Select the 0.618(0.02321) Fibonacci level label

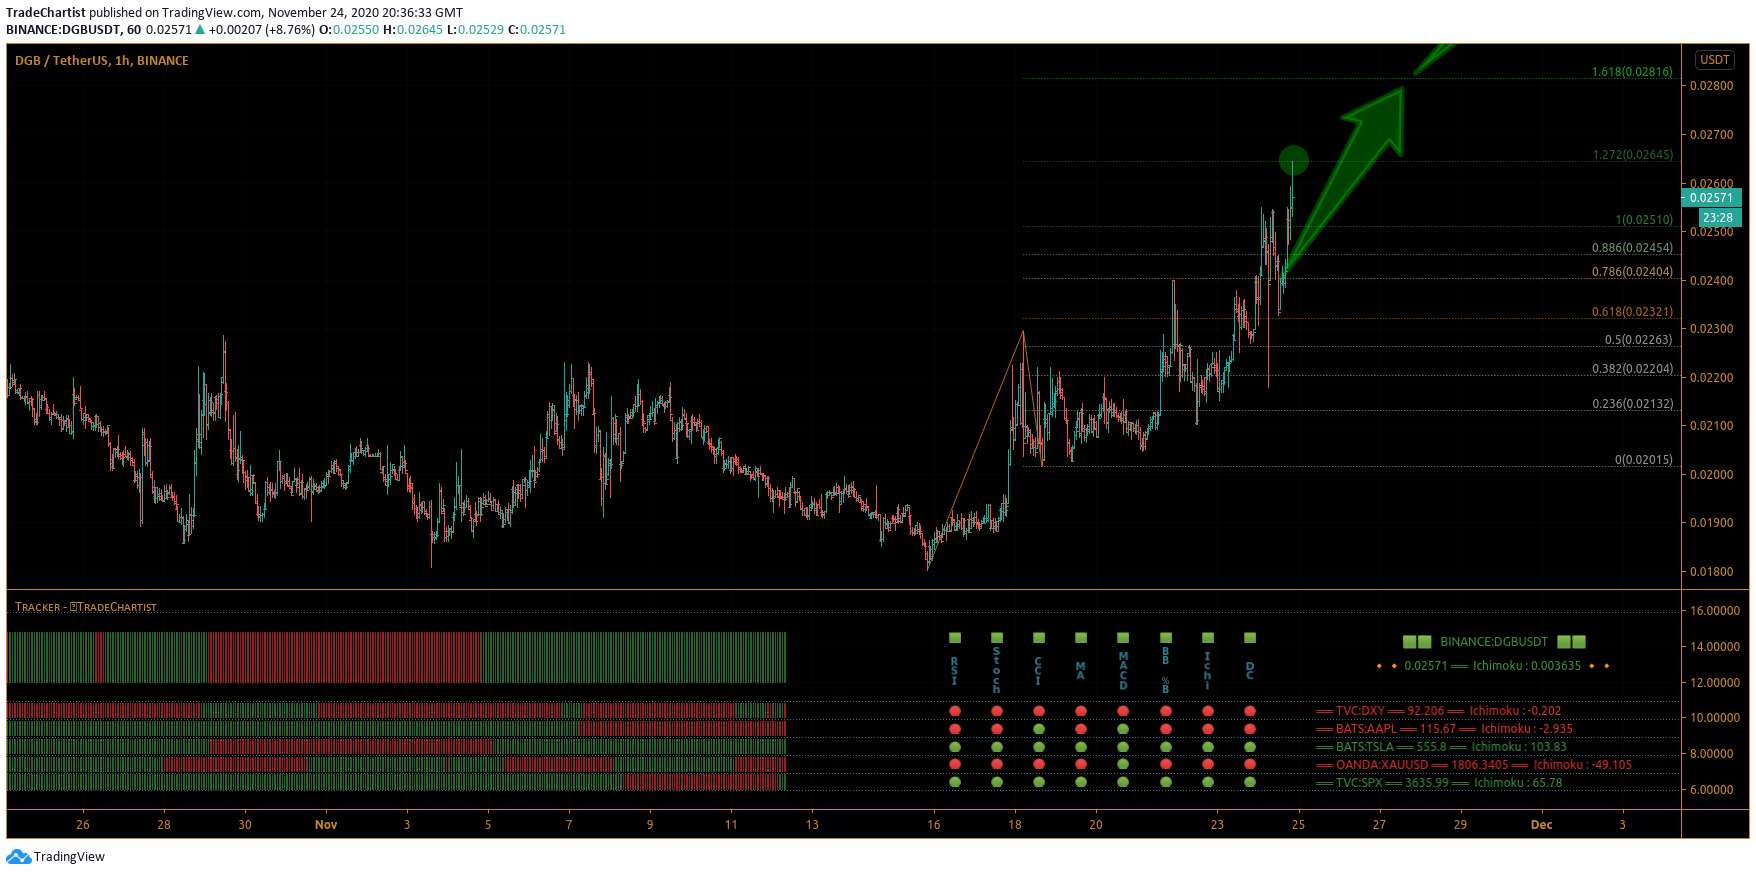[1632, 312]
